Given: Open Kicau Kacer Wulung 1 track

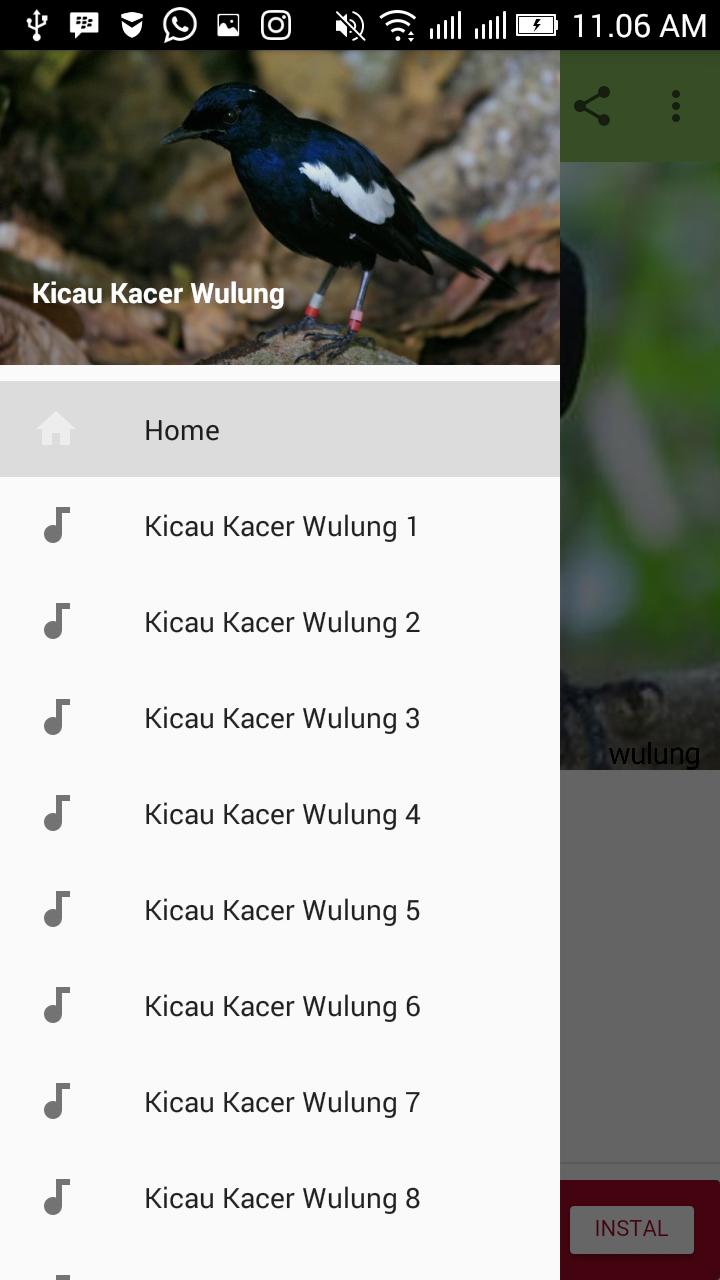Looking at the screenshot, I should click(x=280, y=525).
